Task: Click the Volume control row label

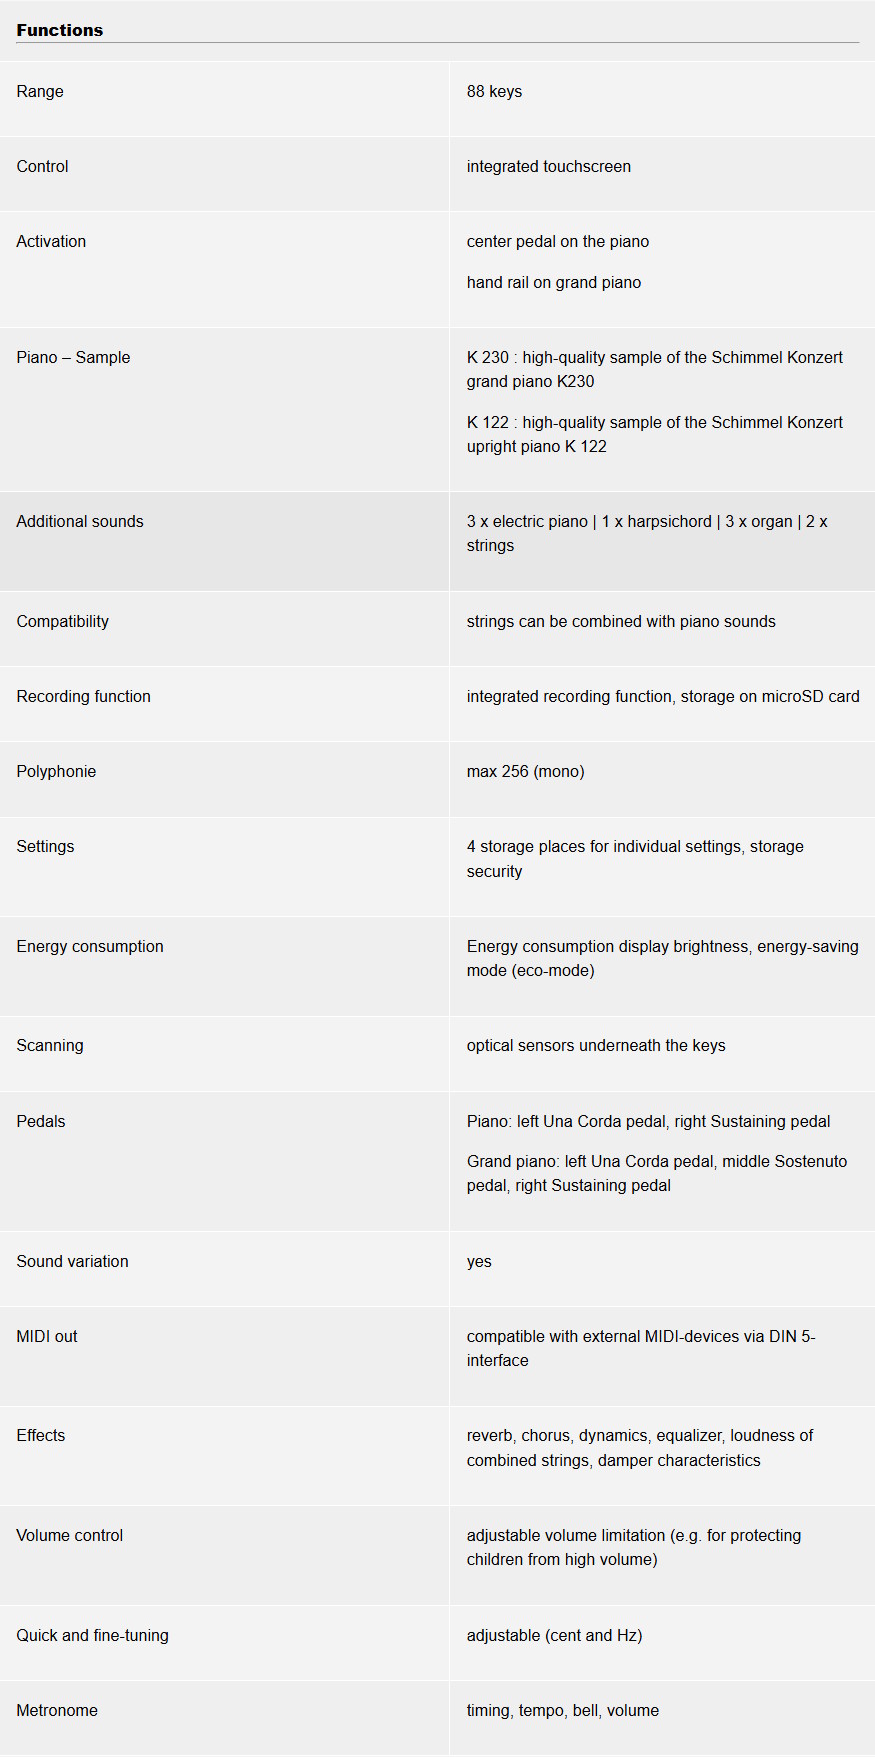Action: pyautogui.click(x=70, y=1535)
